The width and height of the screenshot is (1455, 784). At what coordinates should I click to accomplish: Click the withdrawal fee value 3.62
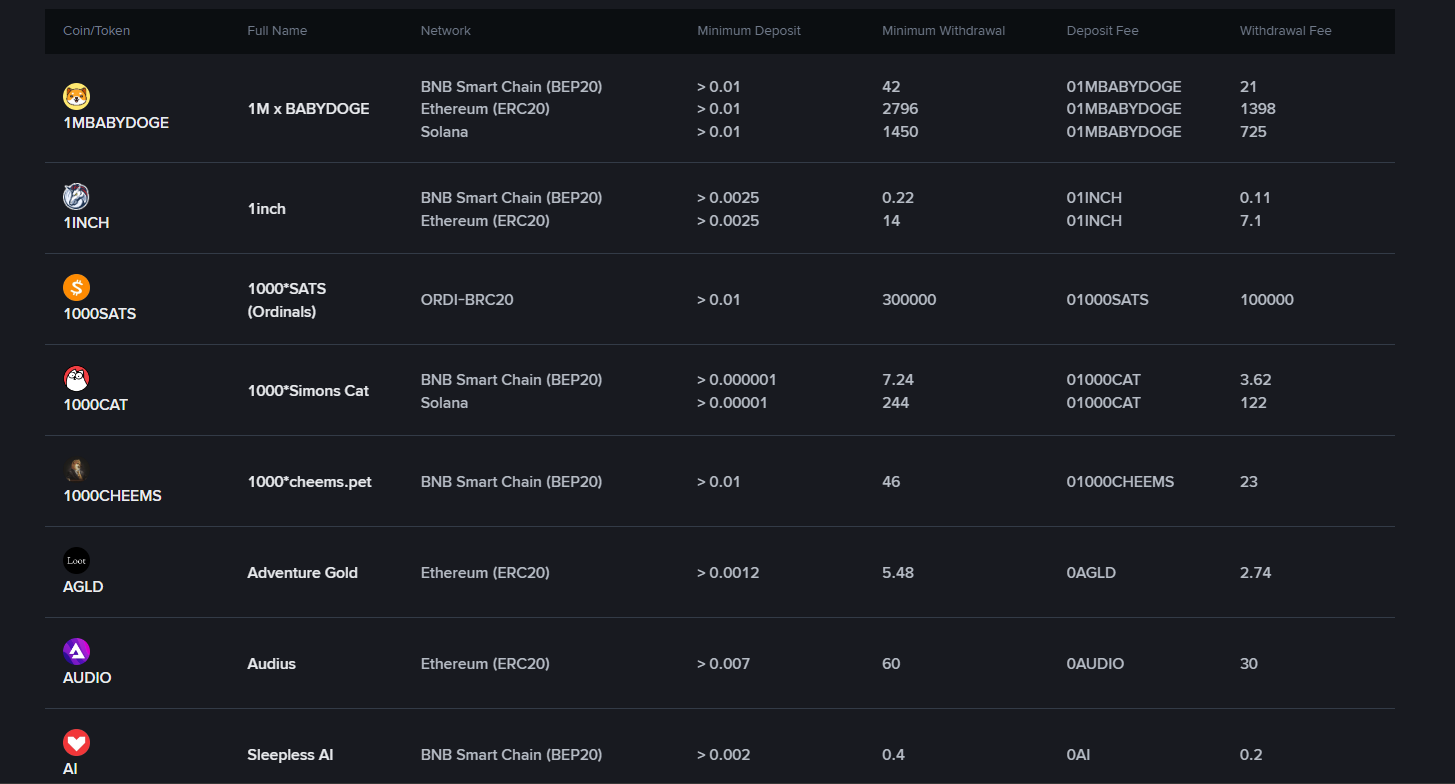point(1256,380)
